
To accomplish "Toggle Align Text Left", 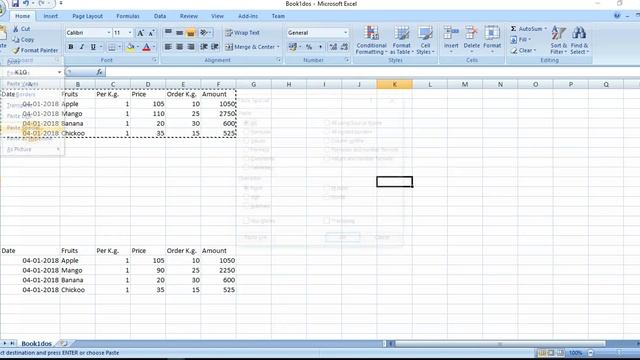I will (x=168, y=47).
